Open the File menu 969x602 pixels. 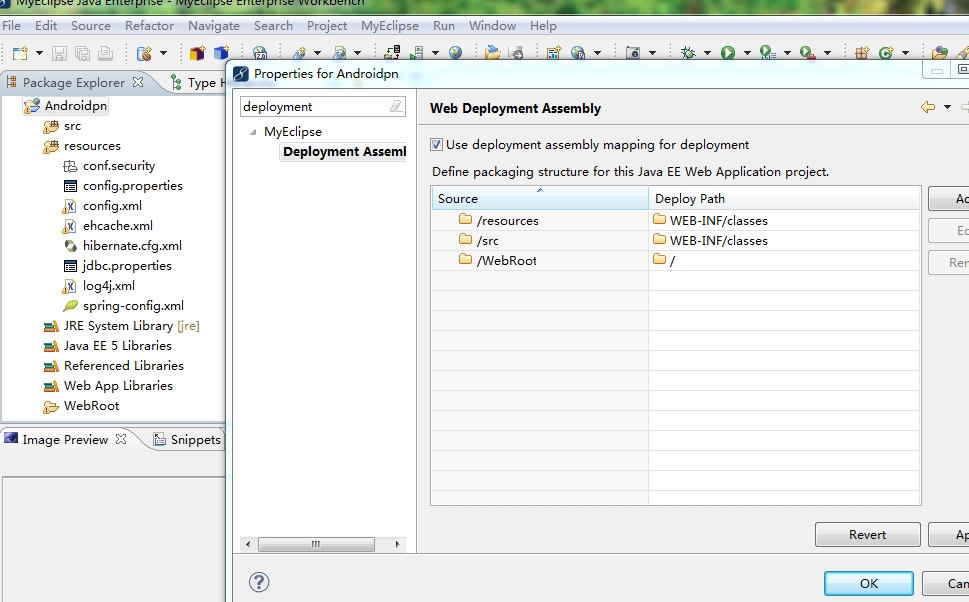tap(12, 26)
